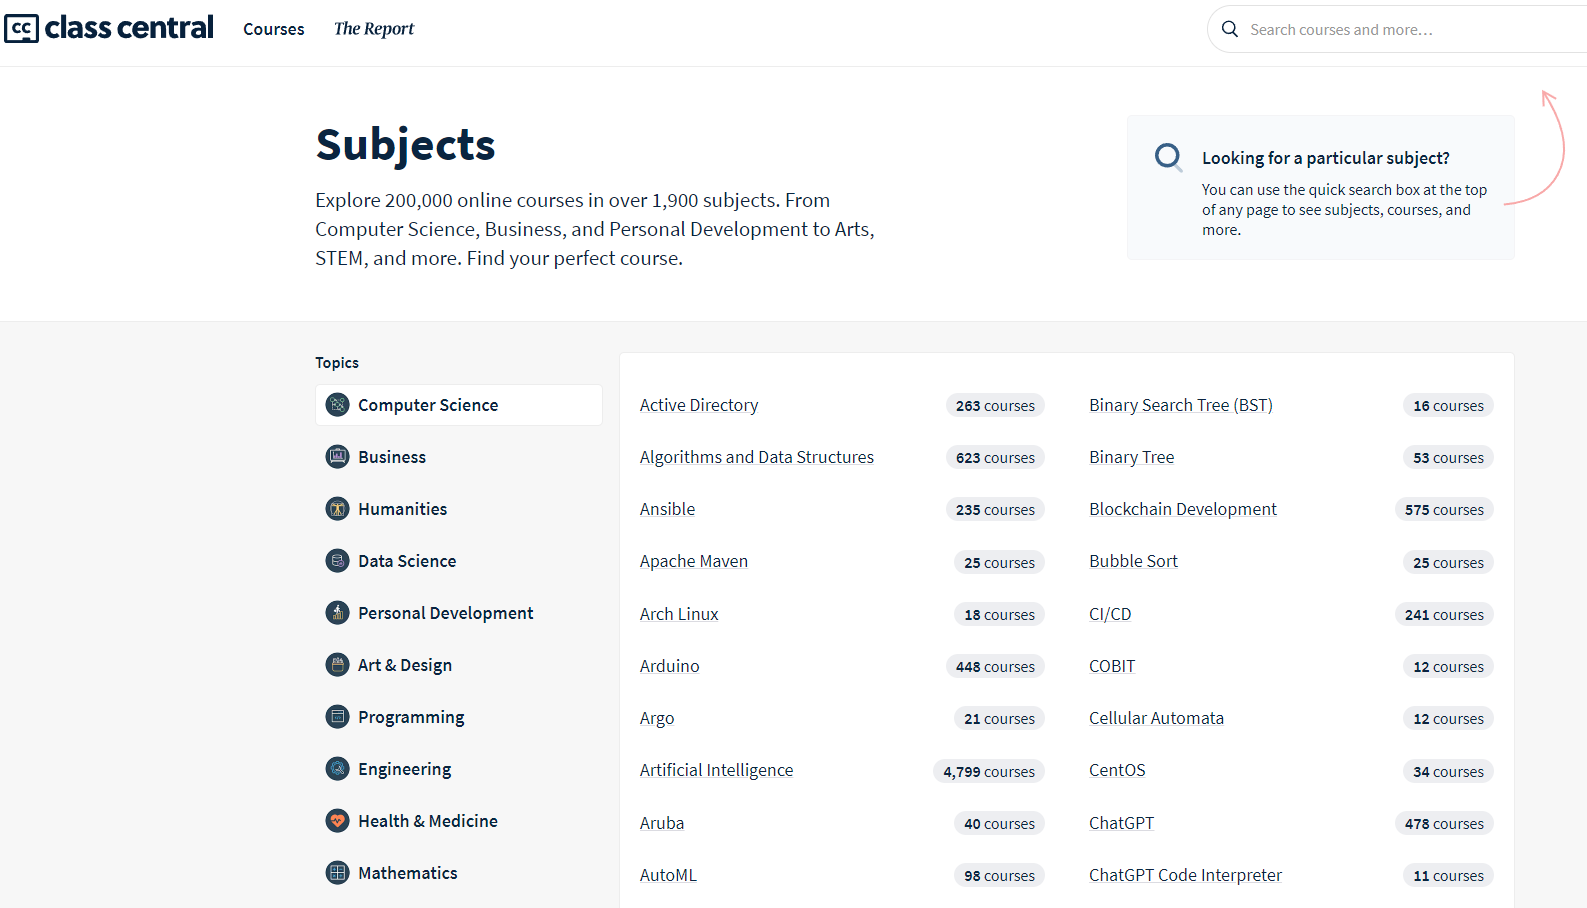Go to Blockchain Development courses

pos(1182,509)
